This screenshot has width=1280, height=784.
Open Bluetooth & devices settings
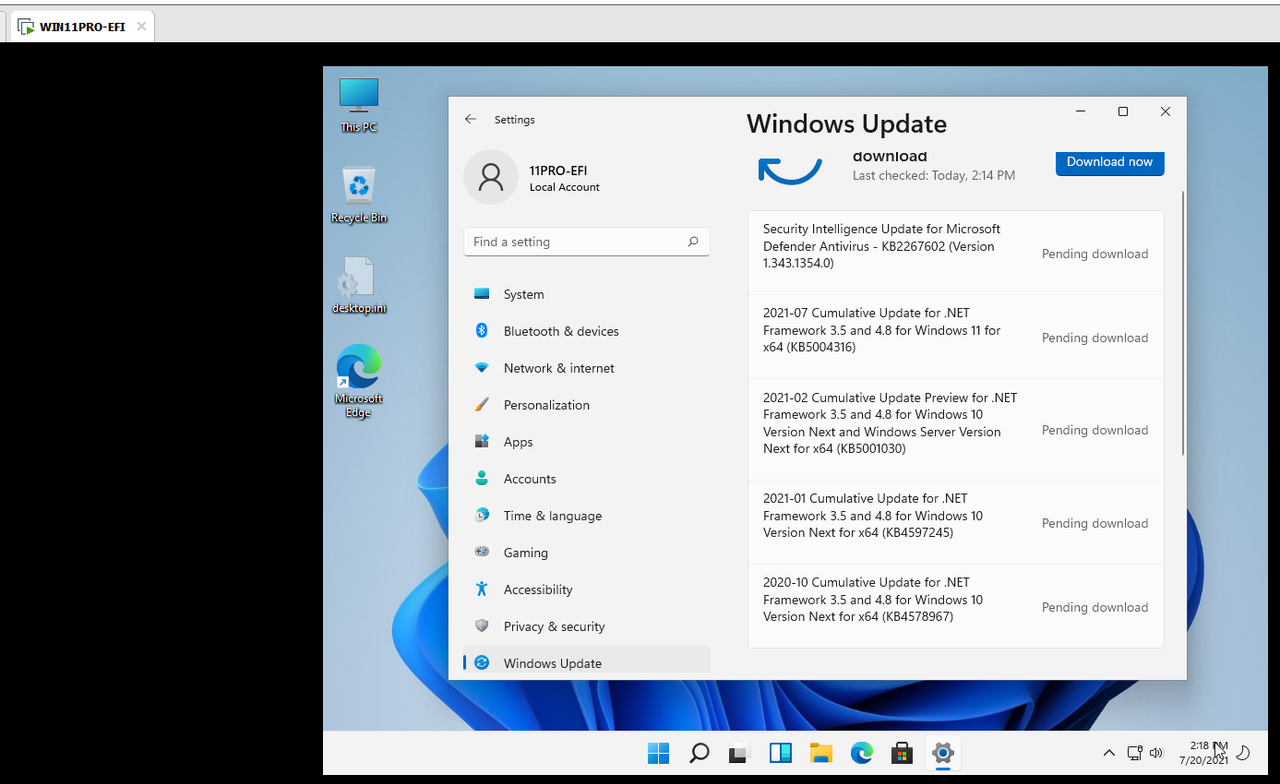click(x=587, y=331)
